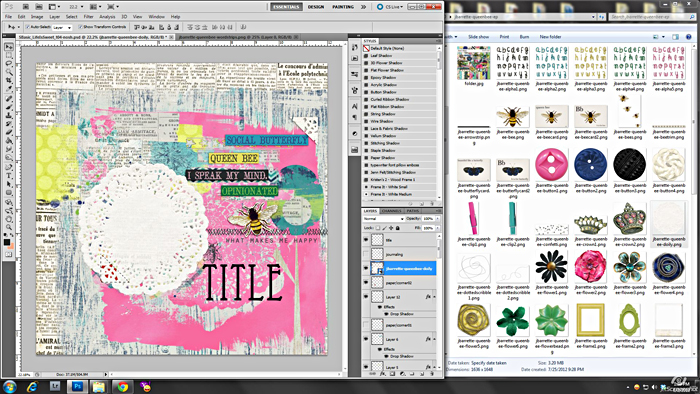
Task: Select the Quick Selection tool
Action: coord(8,72)
